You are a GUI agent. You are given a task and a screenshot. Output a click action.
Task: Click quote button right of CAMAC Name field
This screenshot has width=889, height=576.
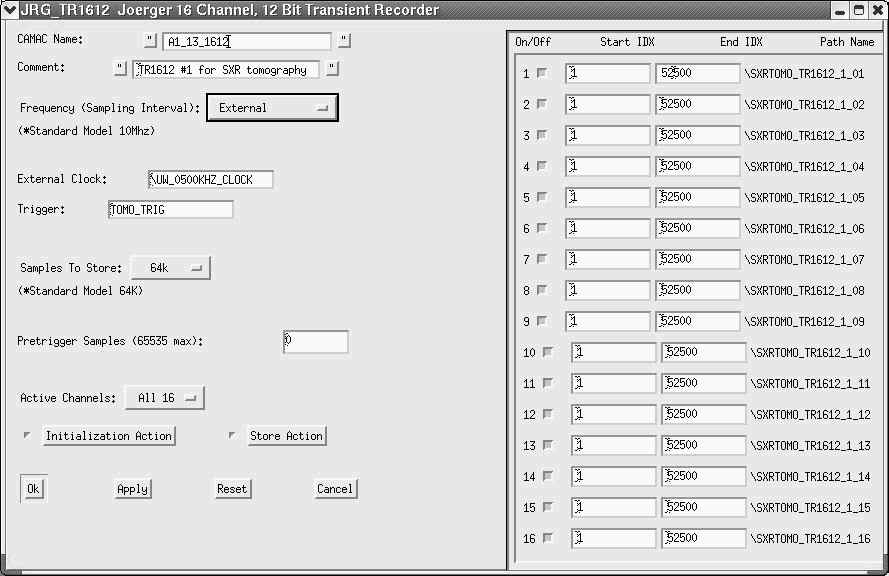344,41
